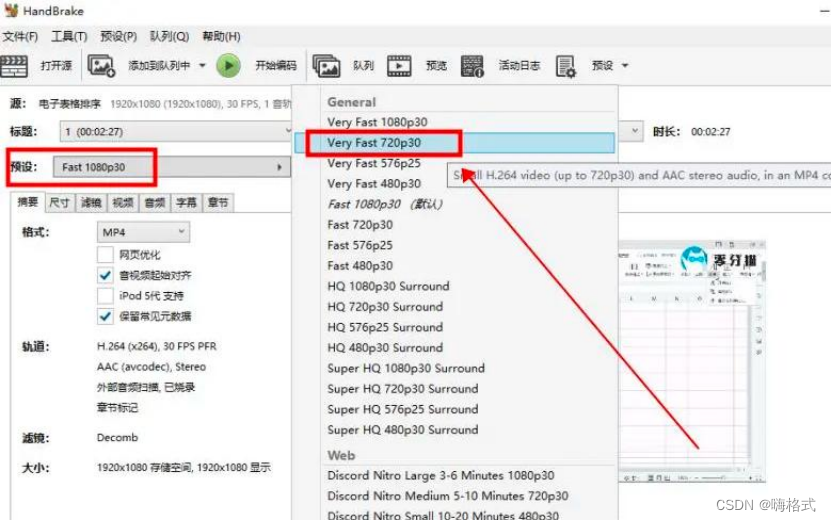Click the 打开源 toolbar label
Screen dimensions: 831x521
coord(56,66)
